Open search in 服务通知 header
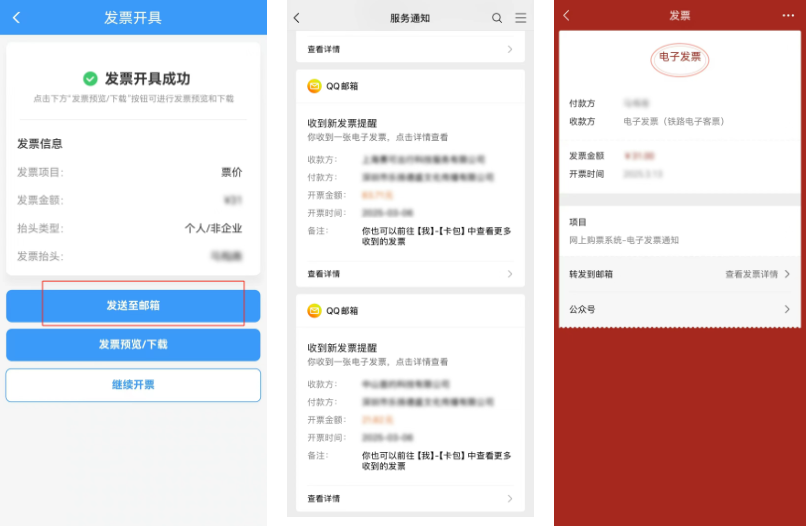The height and width of the screenshot is (526, 806). click(497, 18)
